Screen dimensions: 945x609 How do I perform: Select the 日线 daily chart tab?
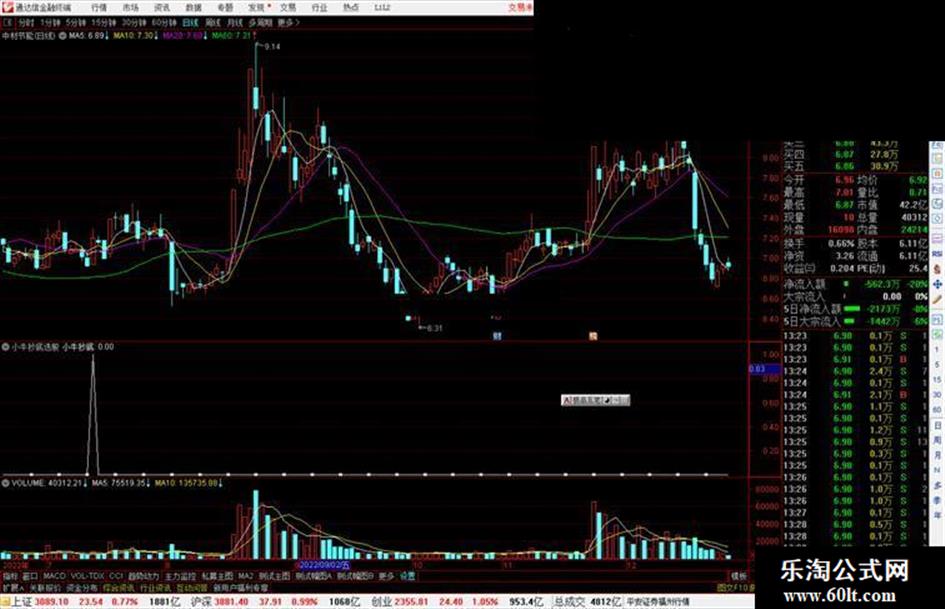[x=190, y=22]
